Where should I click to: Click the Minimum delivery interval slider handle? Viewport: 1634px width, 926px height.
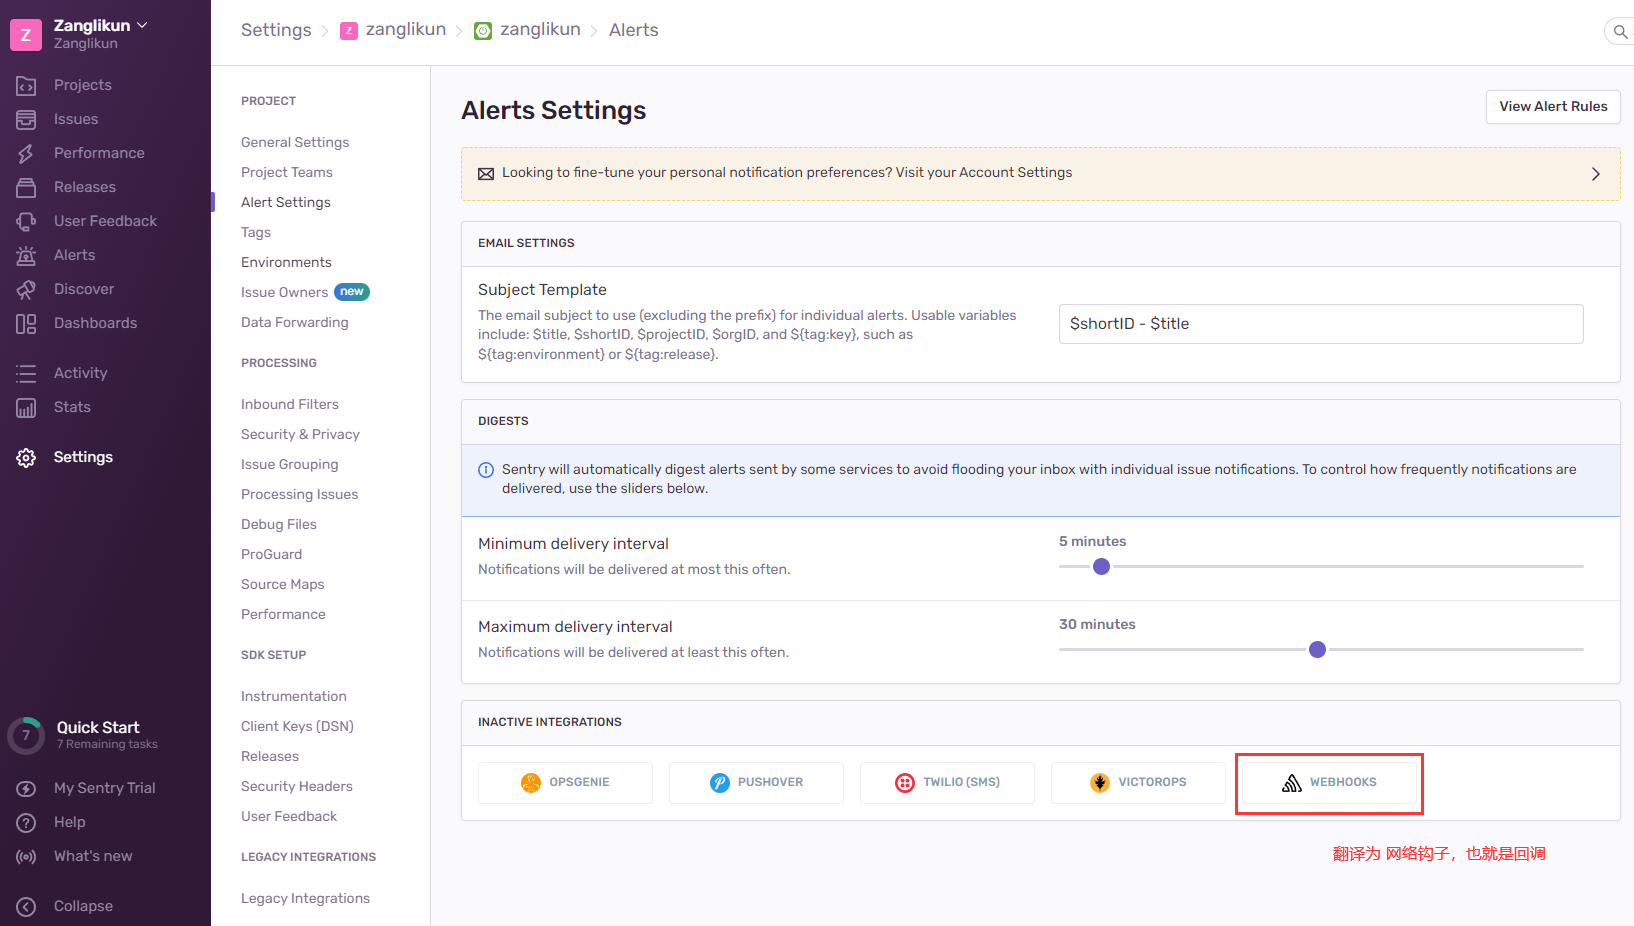point(1101,567)
